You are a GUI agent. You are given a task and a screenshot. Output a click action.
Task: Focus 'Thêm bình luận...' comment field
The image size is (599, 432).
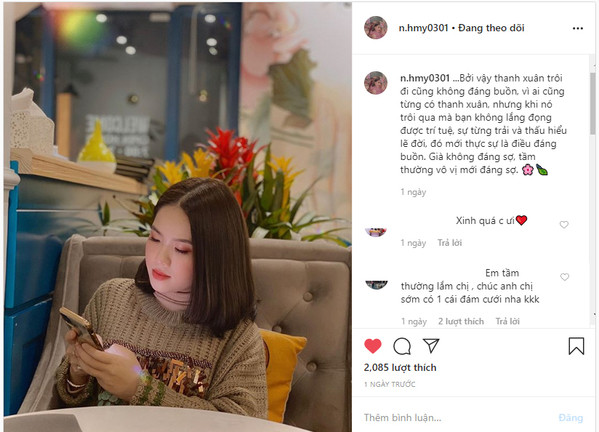455,417
